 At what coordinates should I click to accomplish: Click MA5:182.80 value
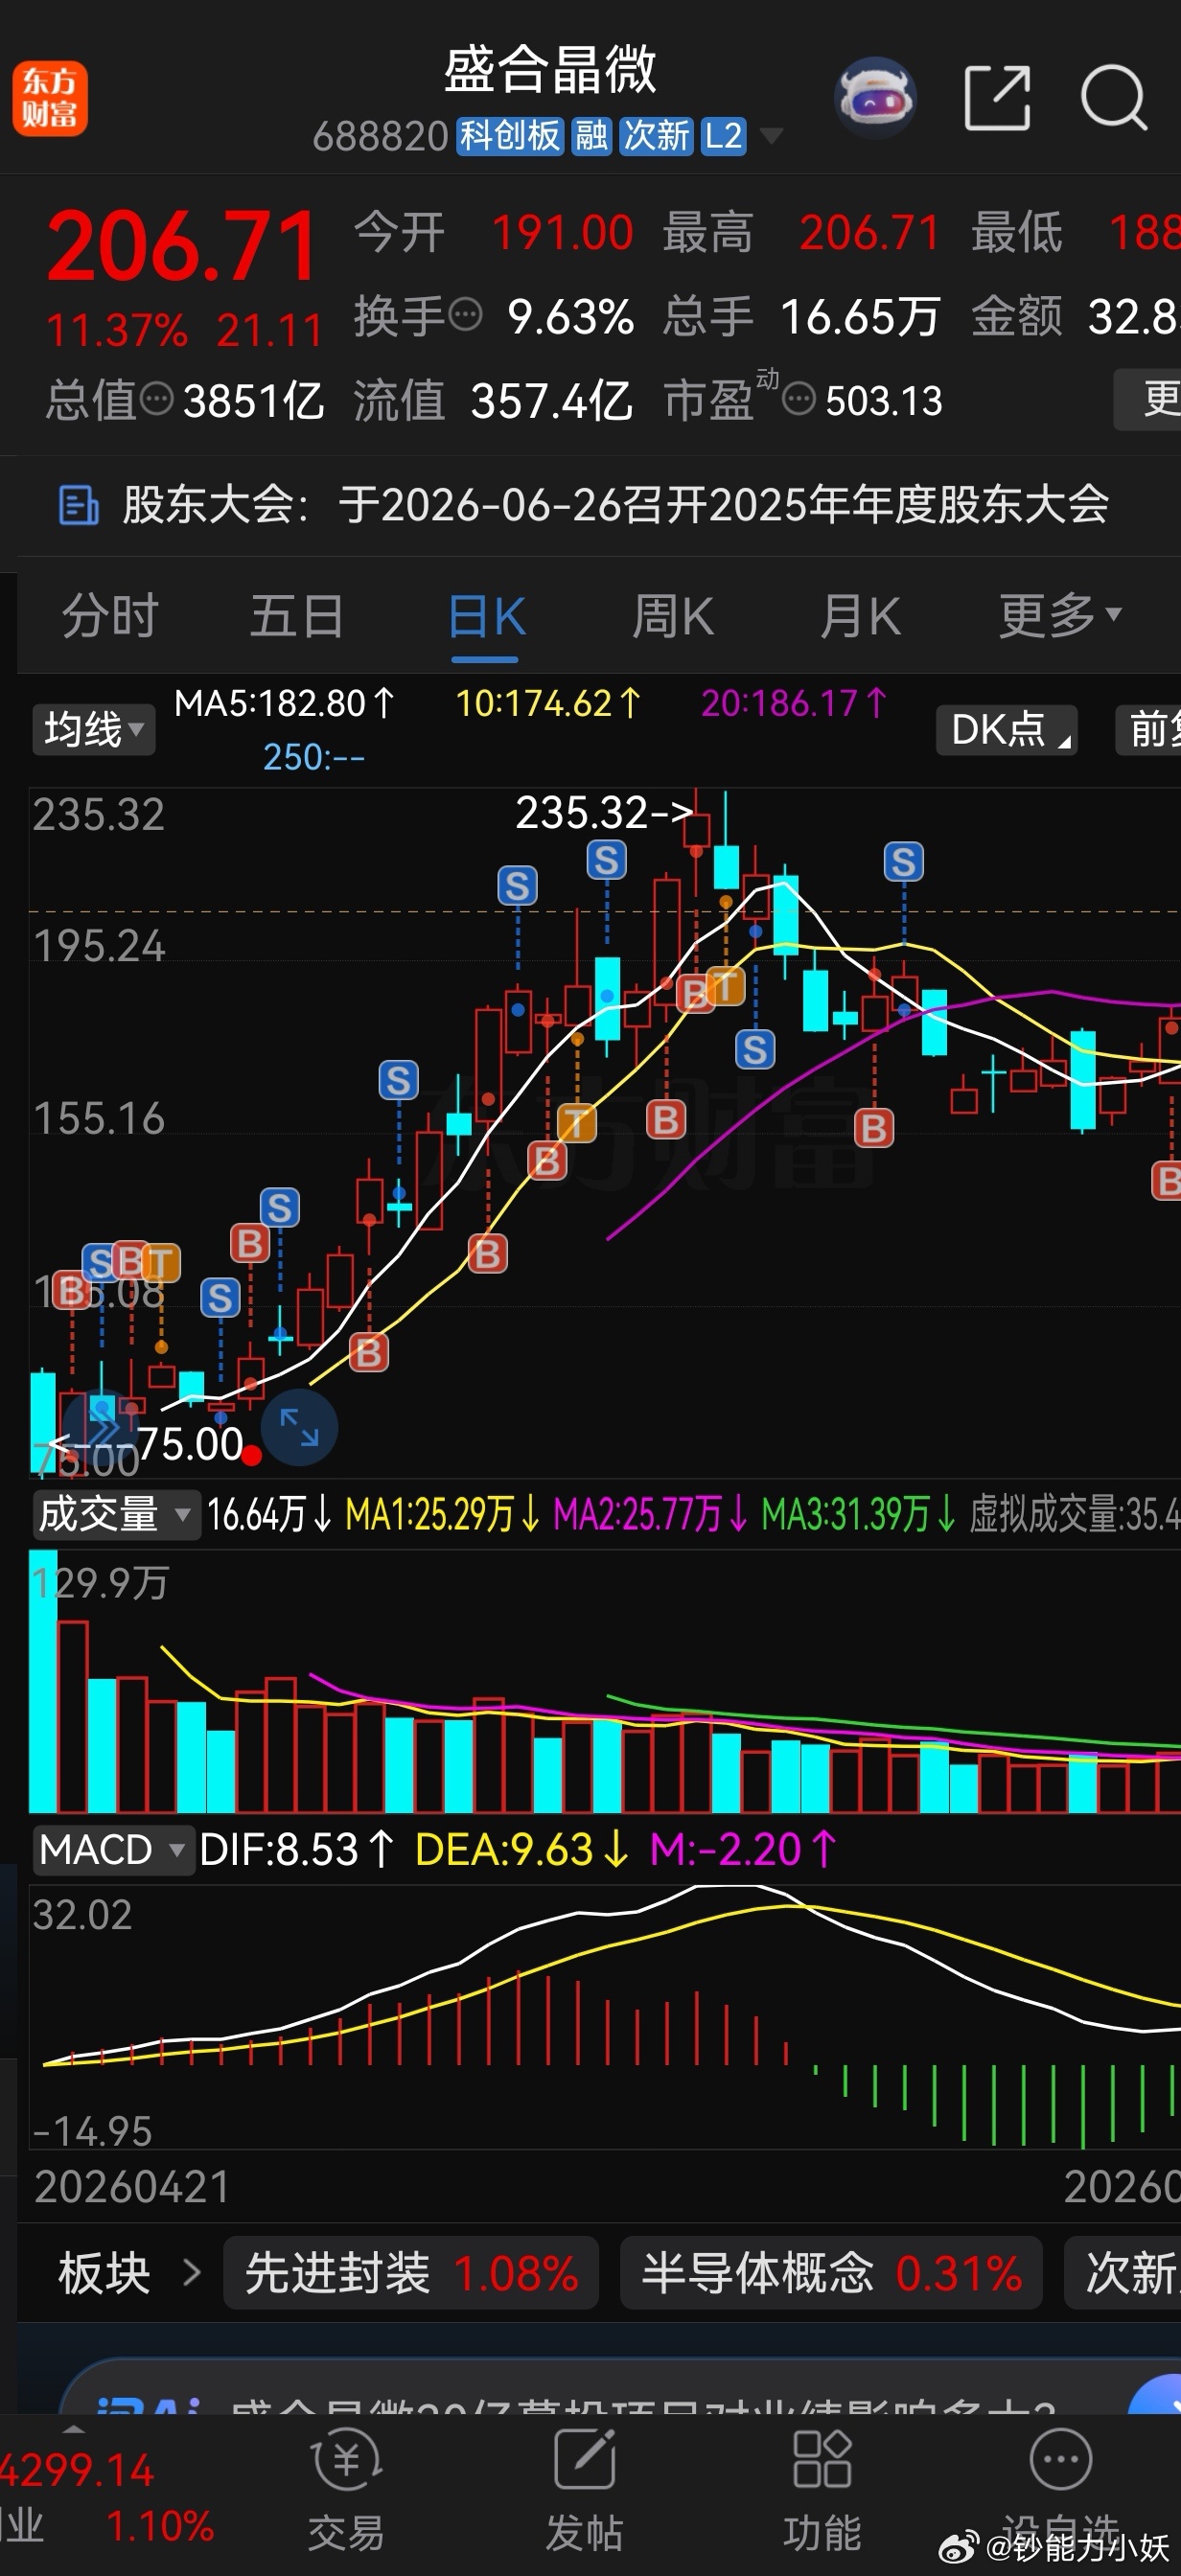coord(285,704)
